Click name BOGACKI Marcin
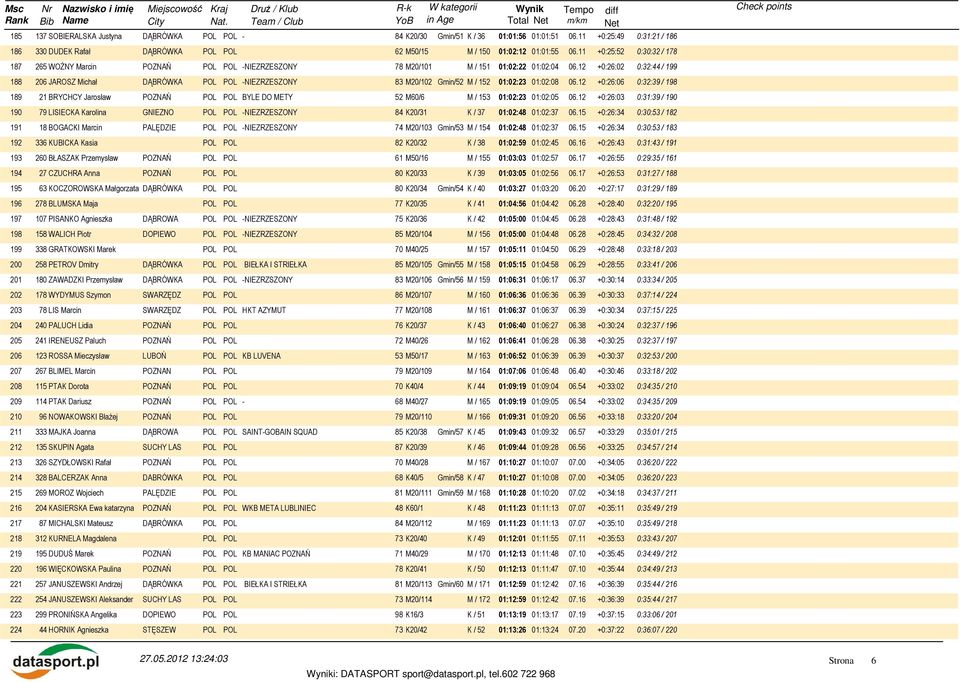Image resolution: width=960 pixels, height=682 pixels. (75, 128)
